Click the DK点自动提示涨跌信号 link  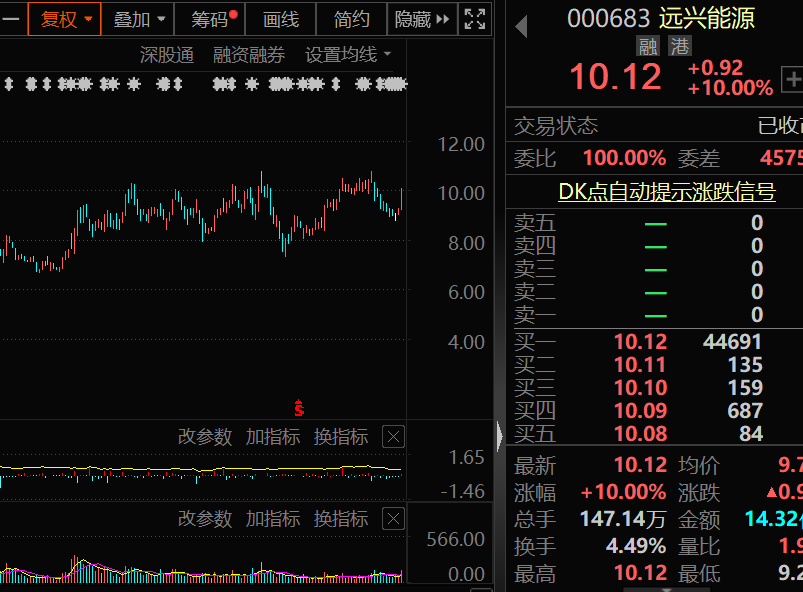(x=666, y=192)
